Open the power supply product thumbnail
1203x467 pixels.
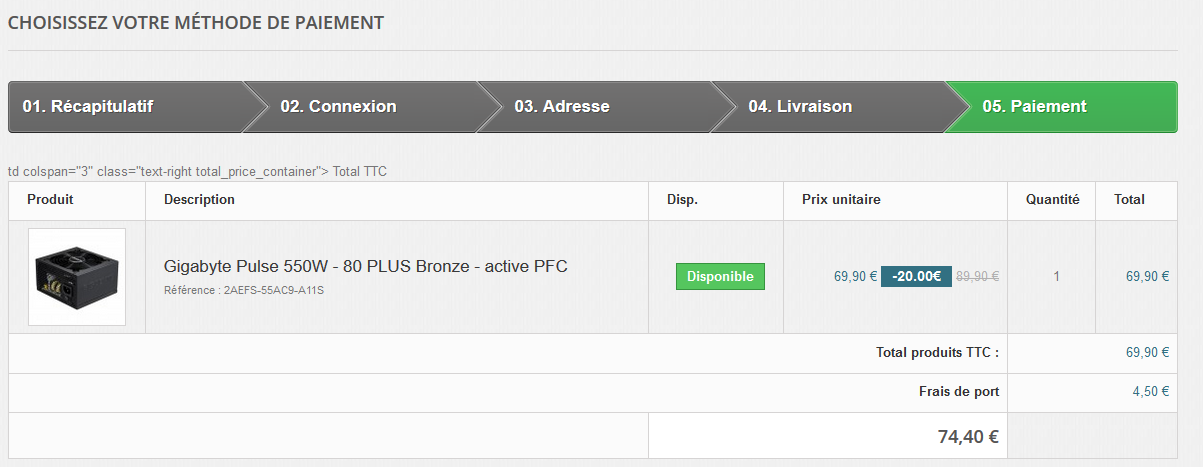(77, 277)
